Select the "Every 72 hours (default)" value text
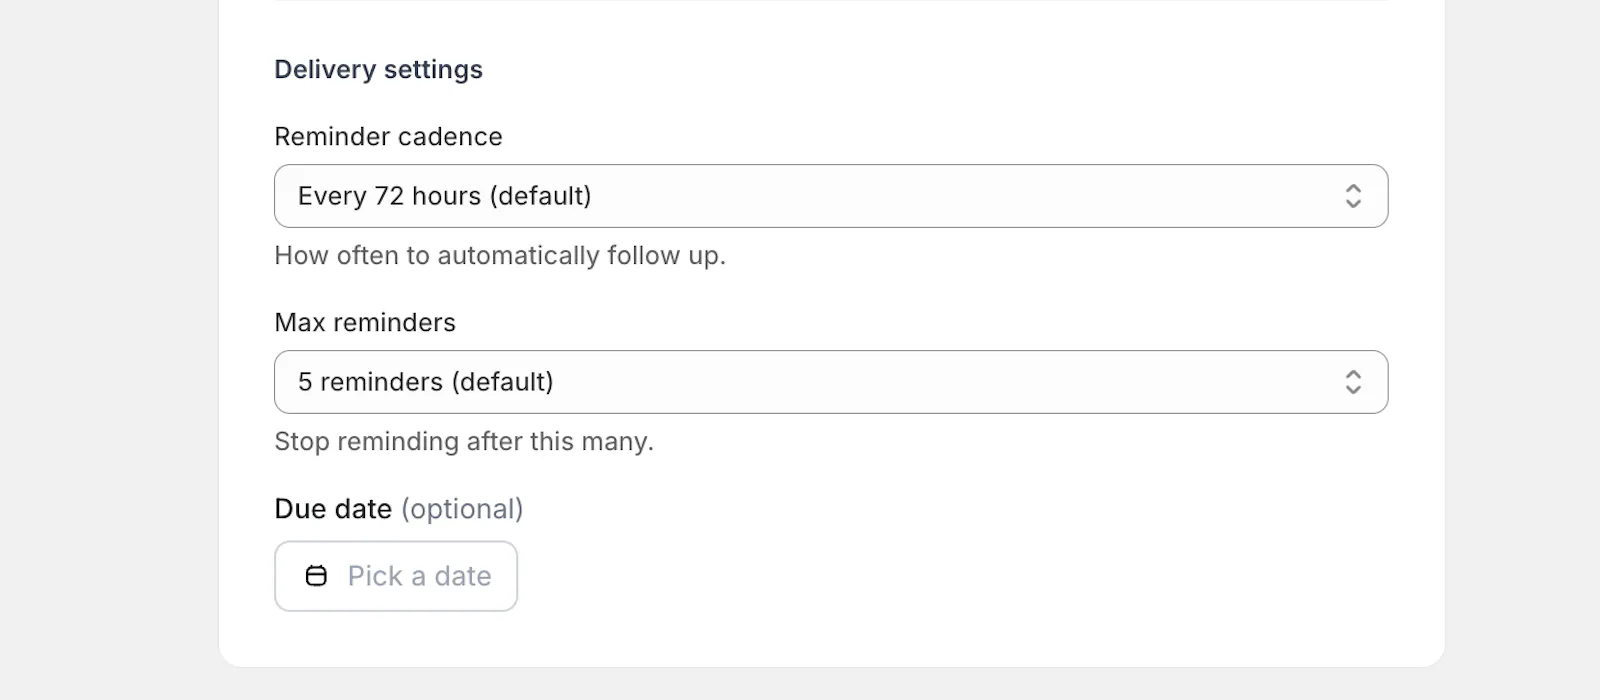 pyautogui.click(x=445, y=196)
